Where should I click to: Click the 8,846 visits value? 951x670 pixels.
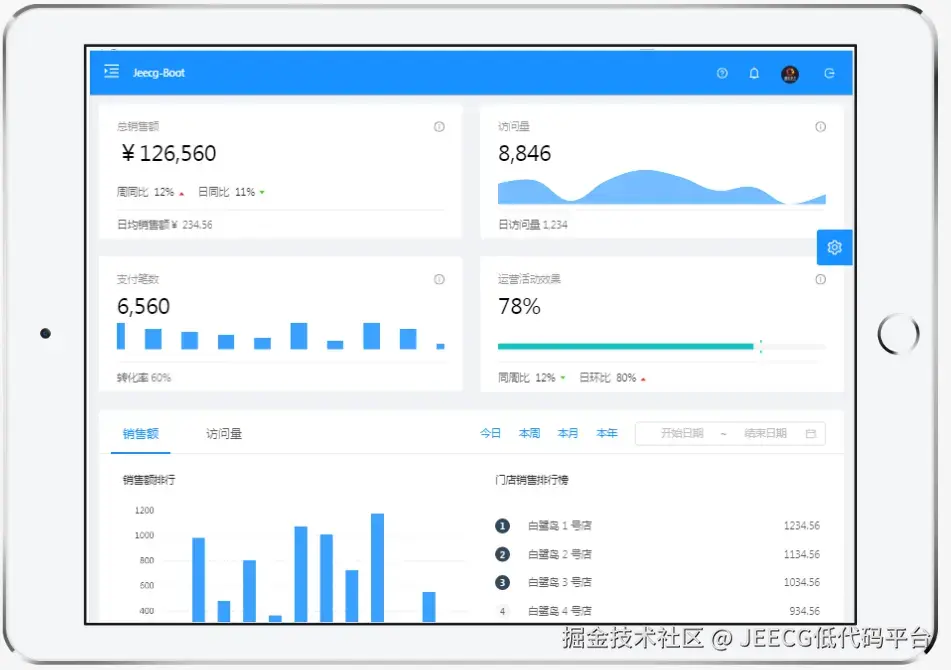[x=525, y=153]
